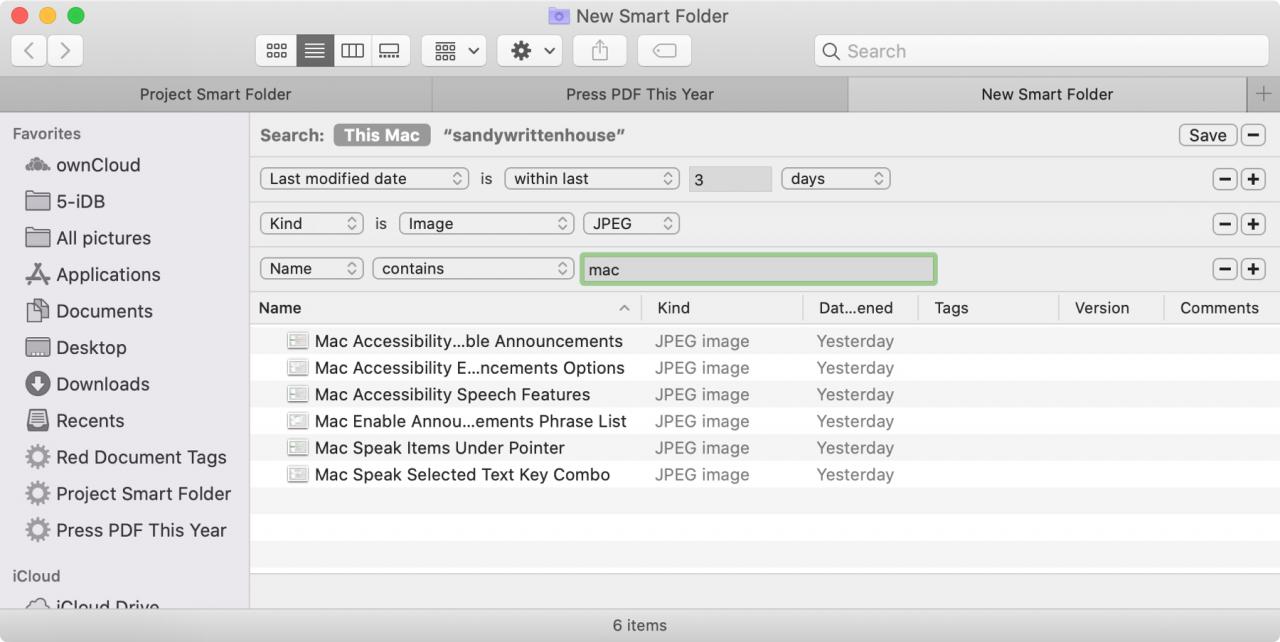Switch to list view
The height and width of the screenshot is (642, 1280).
[x=315, y=51]
